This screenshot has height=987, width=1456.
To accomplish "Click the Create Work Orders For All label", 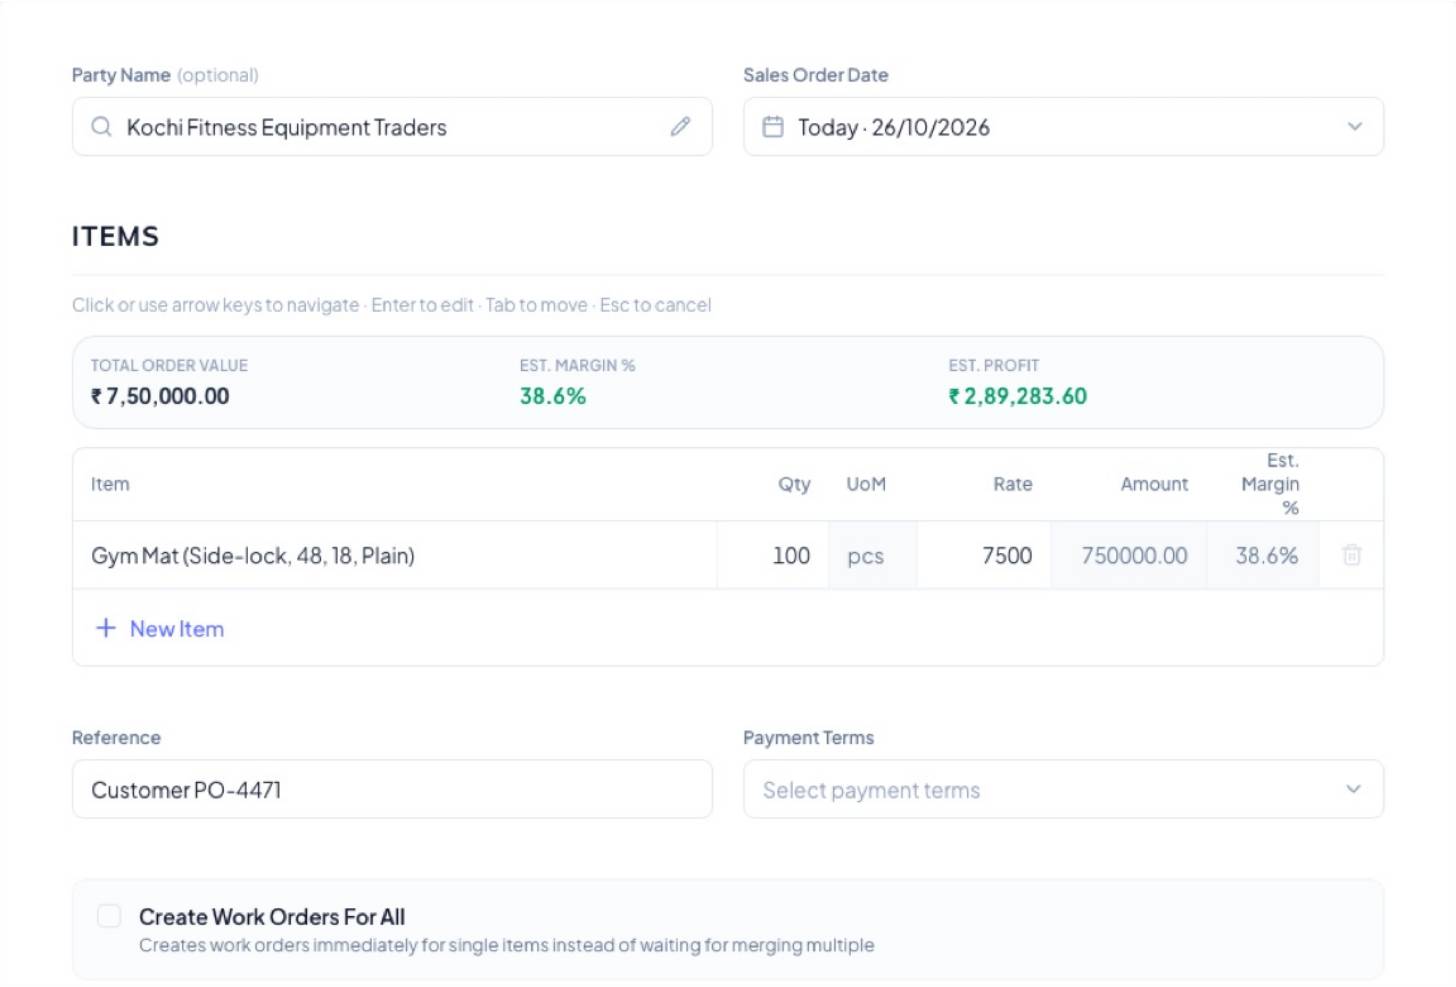I will pos(272,917).
